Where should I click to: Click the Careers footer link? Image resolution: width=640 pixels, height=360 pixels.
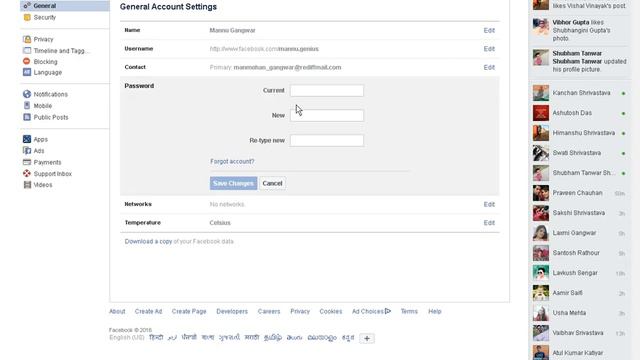[x=269, y=311]
